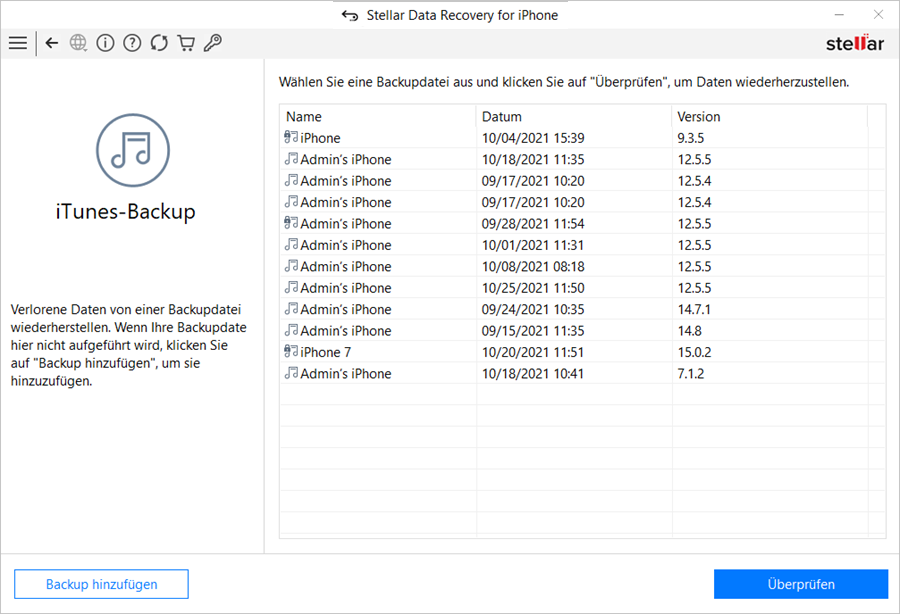Viewport: 900px width, 614px height.
Task: Select Admin's iPhone dated 10/08/2021 08:18
Action: (x=346, y=267)
